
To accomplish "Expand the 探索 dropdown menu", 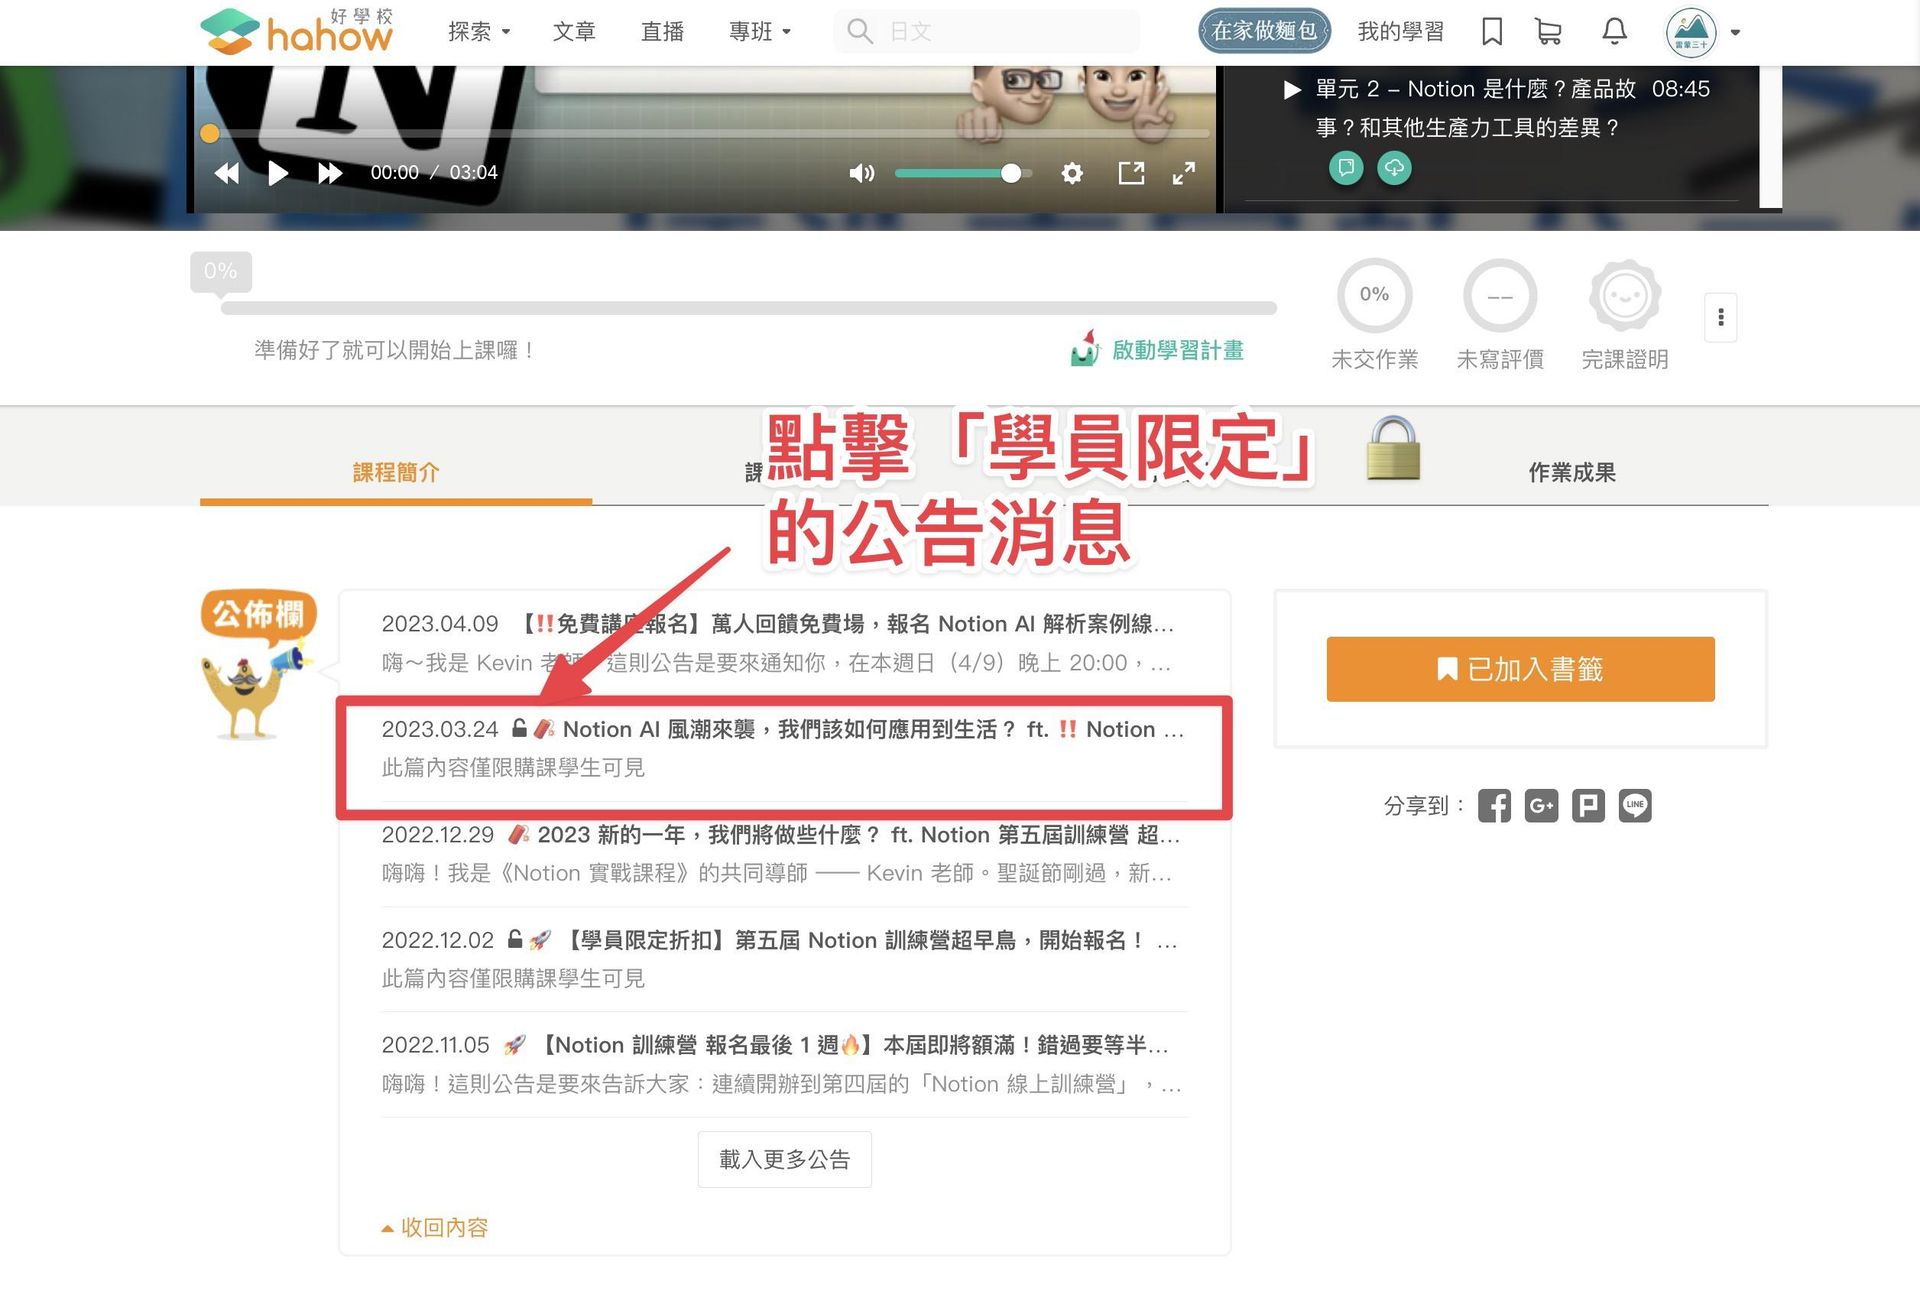I will [479, 32].
